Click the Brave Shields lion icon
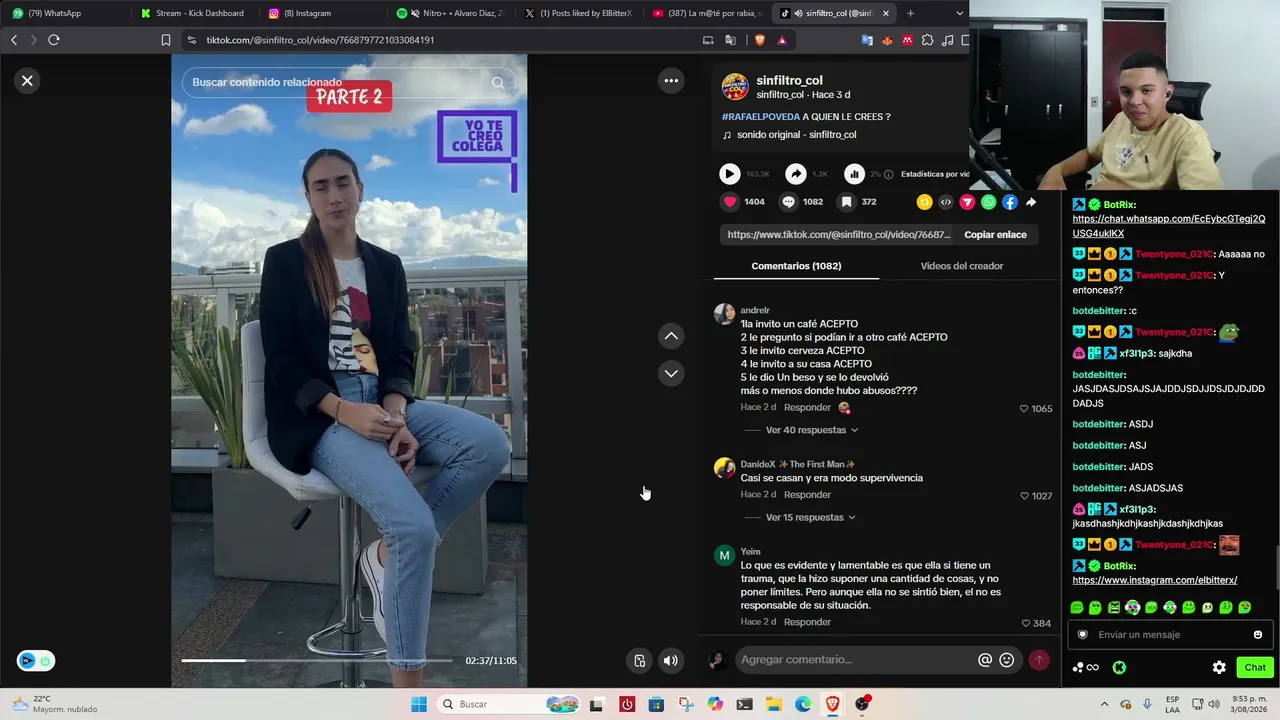Viewport: 1280px width, 720px height. 759,40
